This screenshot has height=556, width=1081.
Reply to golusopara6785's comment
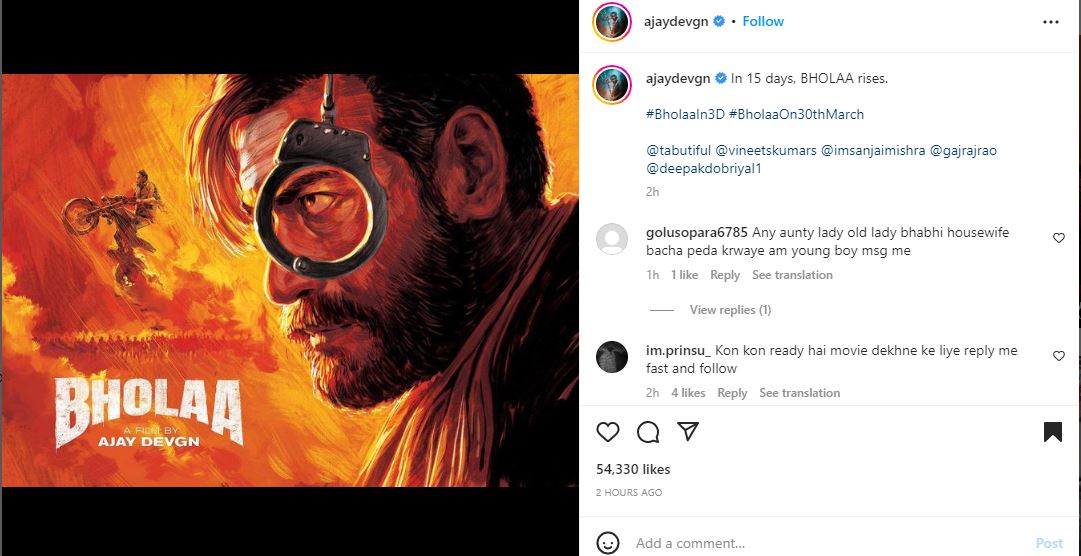coord(725,275)
